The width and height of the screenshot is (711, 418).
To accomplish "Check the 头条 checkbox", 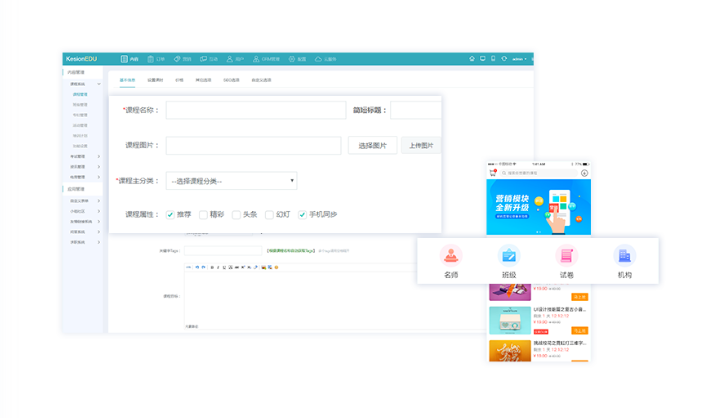I will (236, 214).
